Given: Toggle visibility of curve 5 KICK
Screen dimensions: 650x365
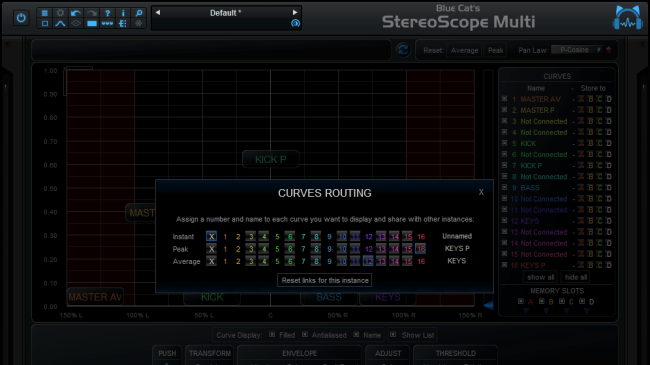Looking at the screenshot, I should click(504, 143).
